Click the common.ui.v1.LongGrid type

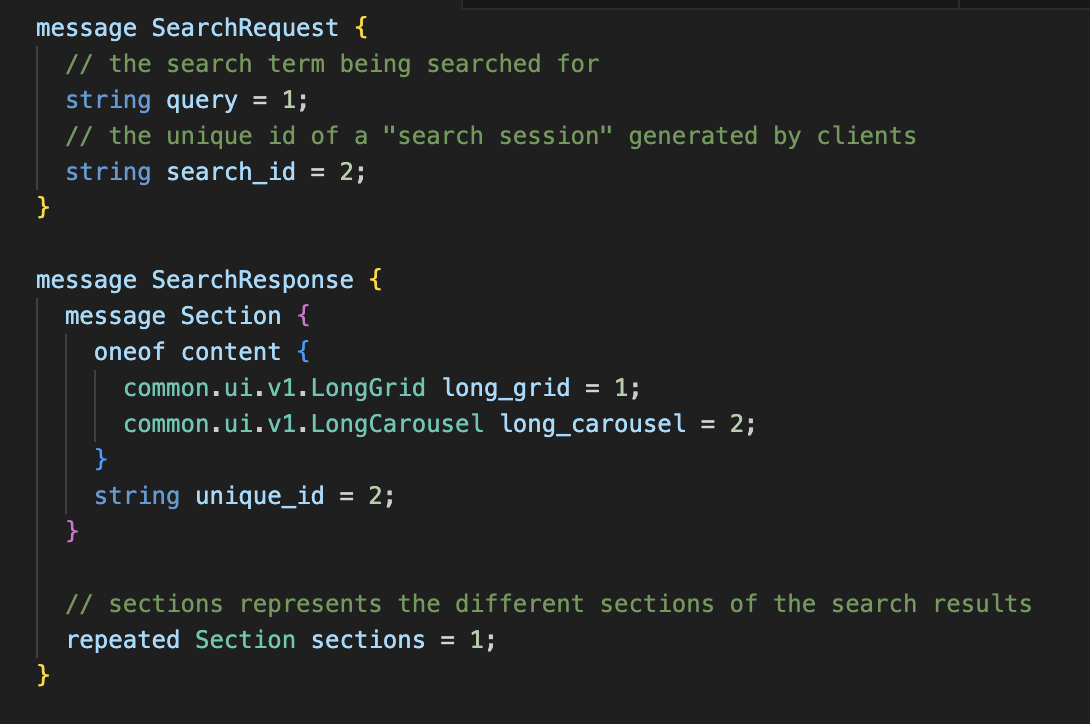click(275, 388)
